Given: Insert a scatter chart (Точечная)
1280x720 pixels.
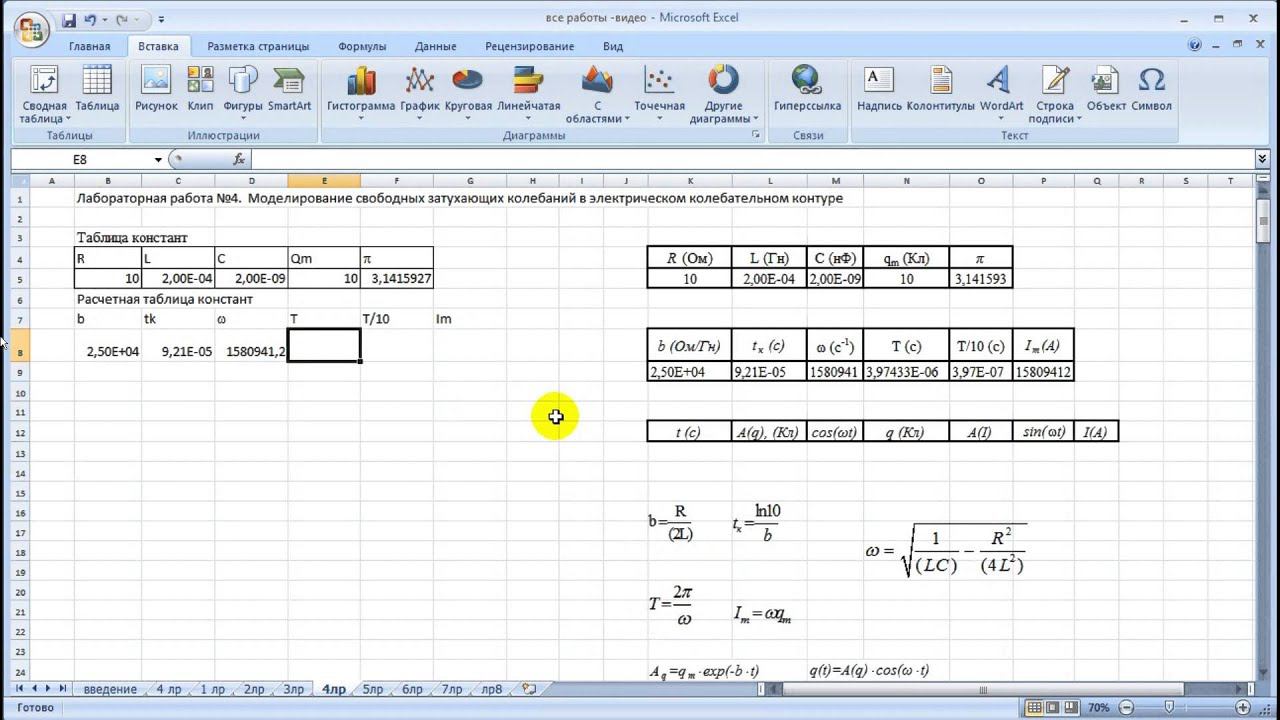Looking at the screenshot, I should click(659, 94).
